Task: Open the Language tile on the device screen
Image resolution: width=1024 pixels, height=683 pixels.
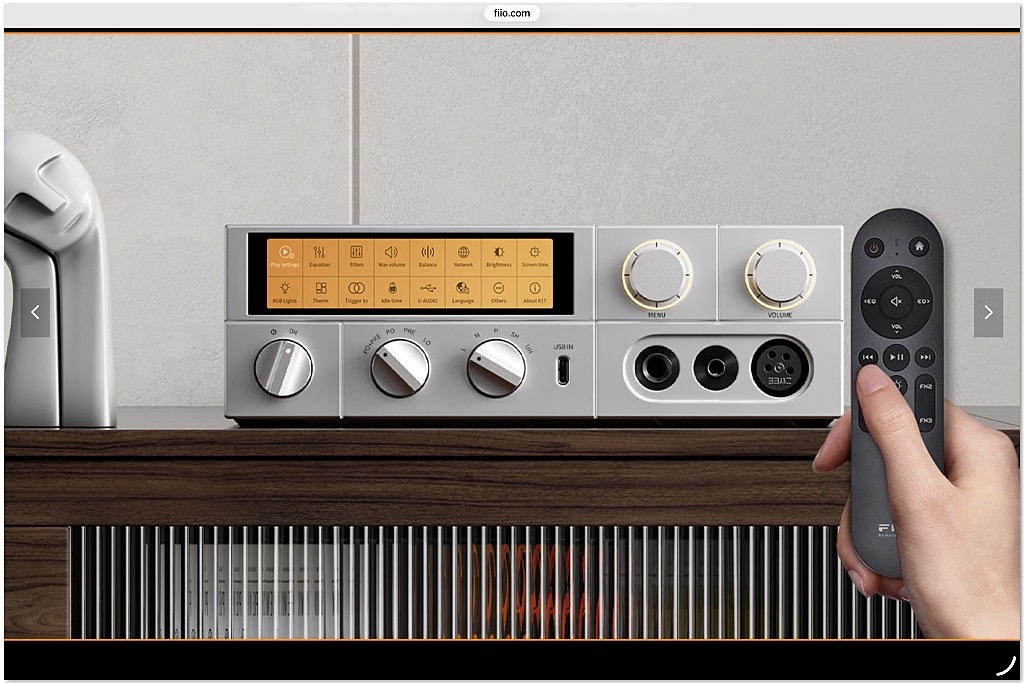Action: (463, 292)
